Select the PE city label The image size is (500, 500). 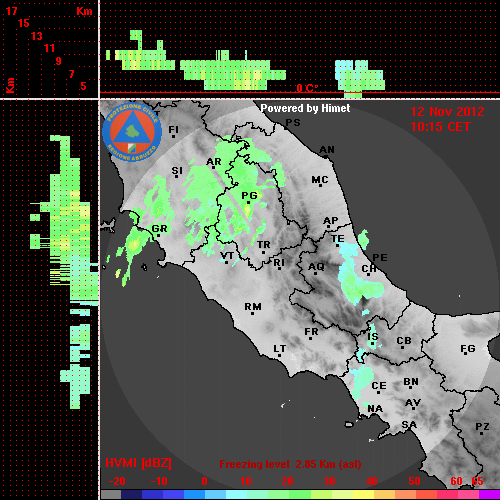click(380, 258)
